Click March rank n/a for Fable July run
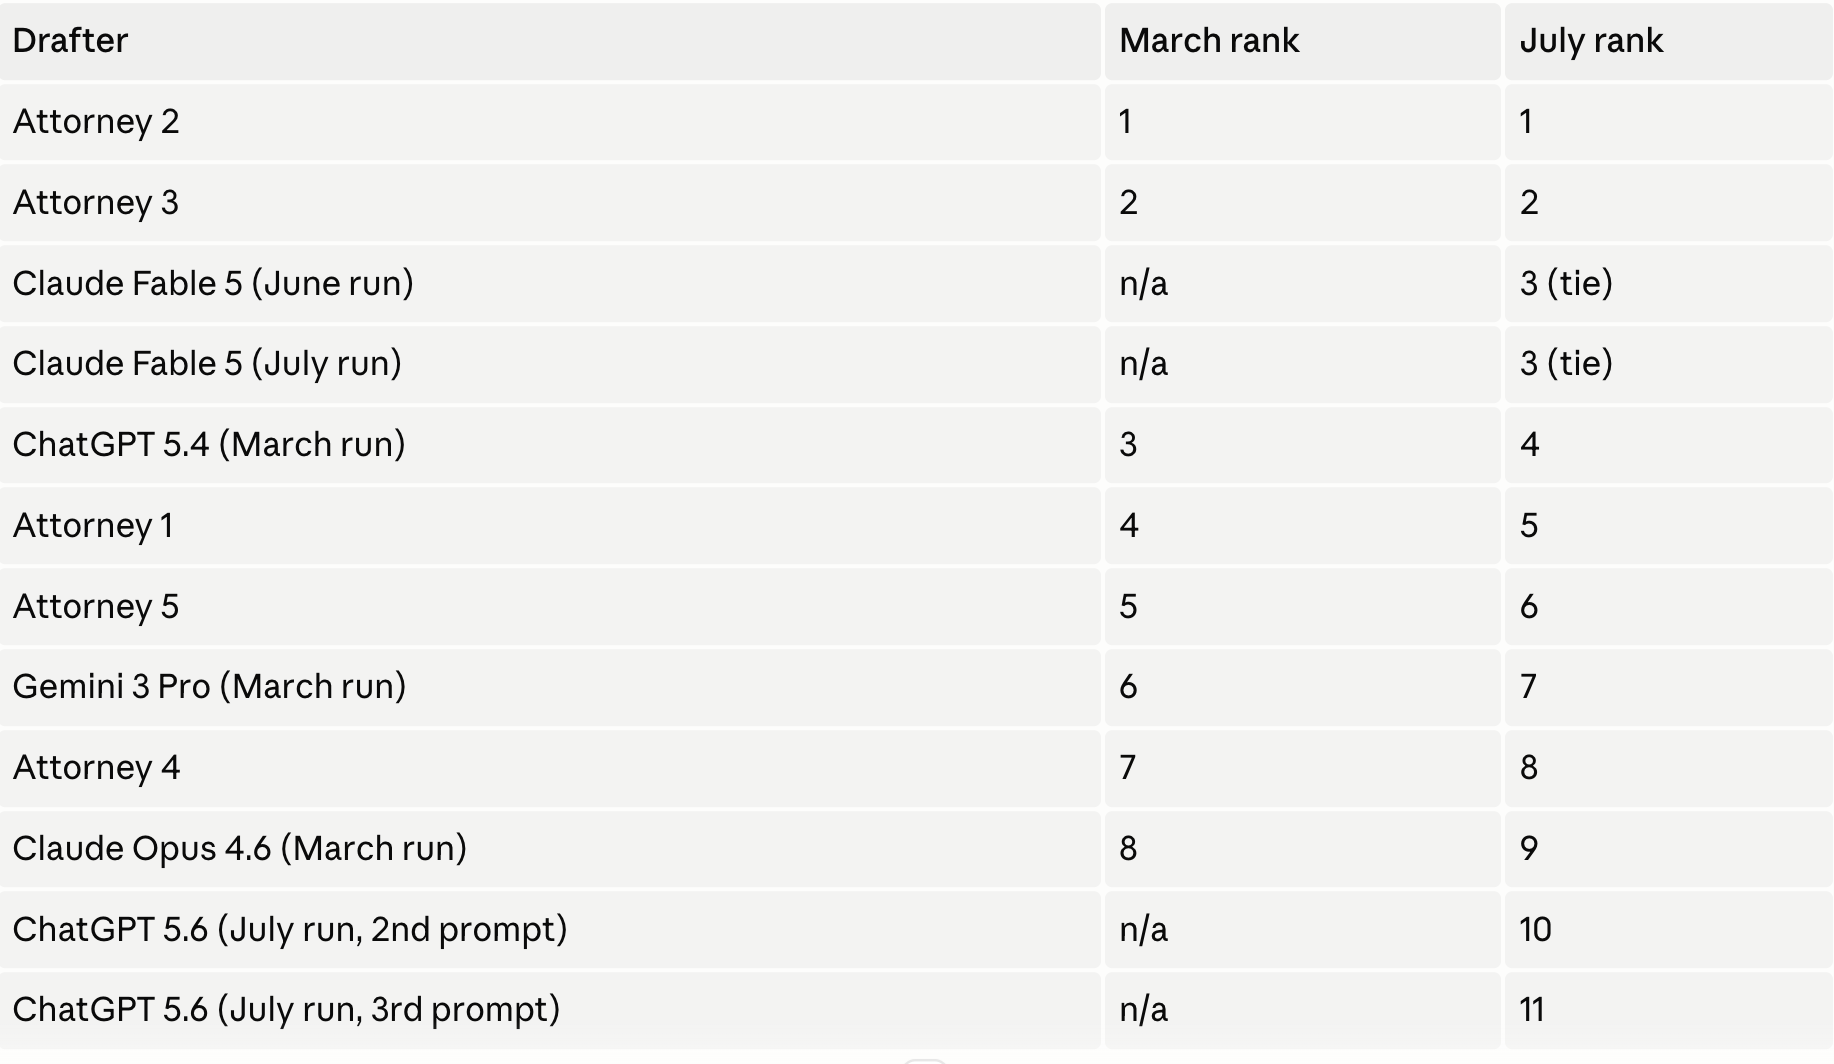Screen dimensions: 1834x1064 coord(1302,364)
